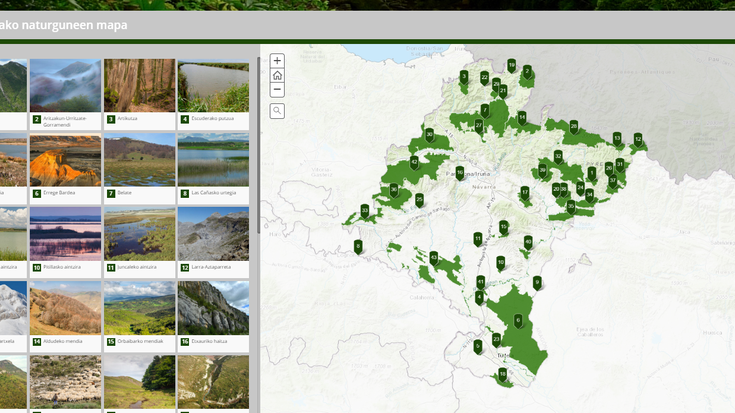Zoom in on the map

277,60
